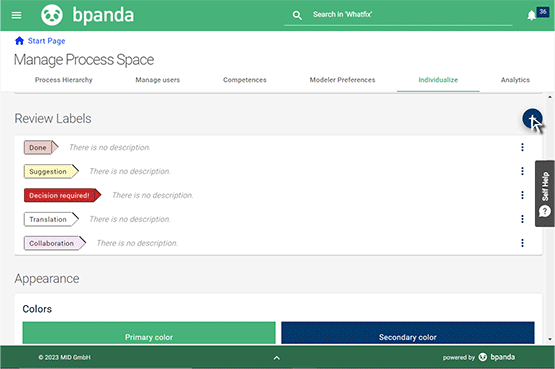Click description text next to Decision required label
Image resolution: width=555 pixels, height=369 pixels.
(153, 195)
